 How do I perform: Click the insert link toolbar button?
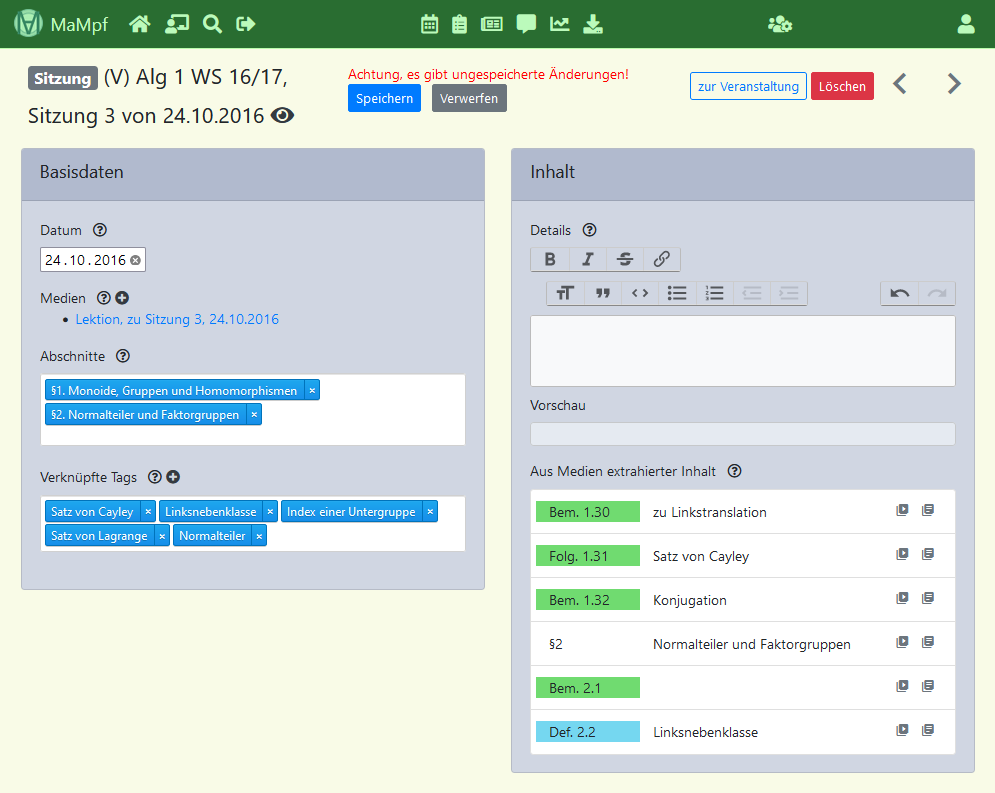(x=662, y=260)
